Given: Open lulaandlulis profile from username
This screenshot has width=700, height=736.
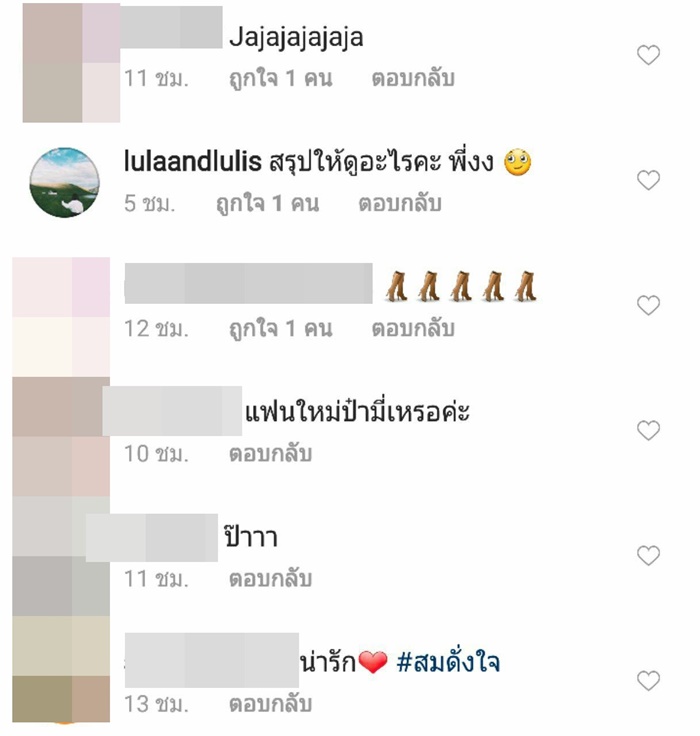Looking at the screenshot, I should pos(192,162).
